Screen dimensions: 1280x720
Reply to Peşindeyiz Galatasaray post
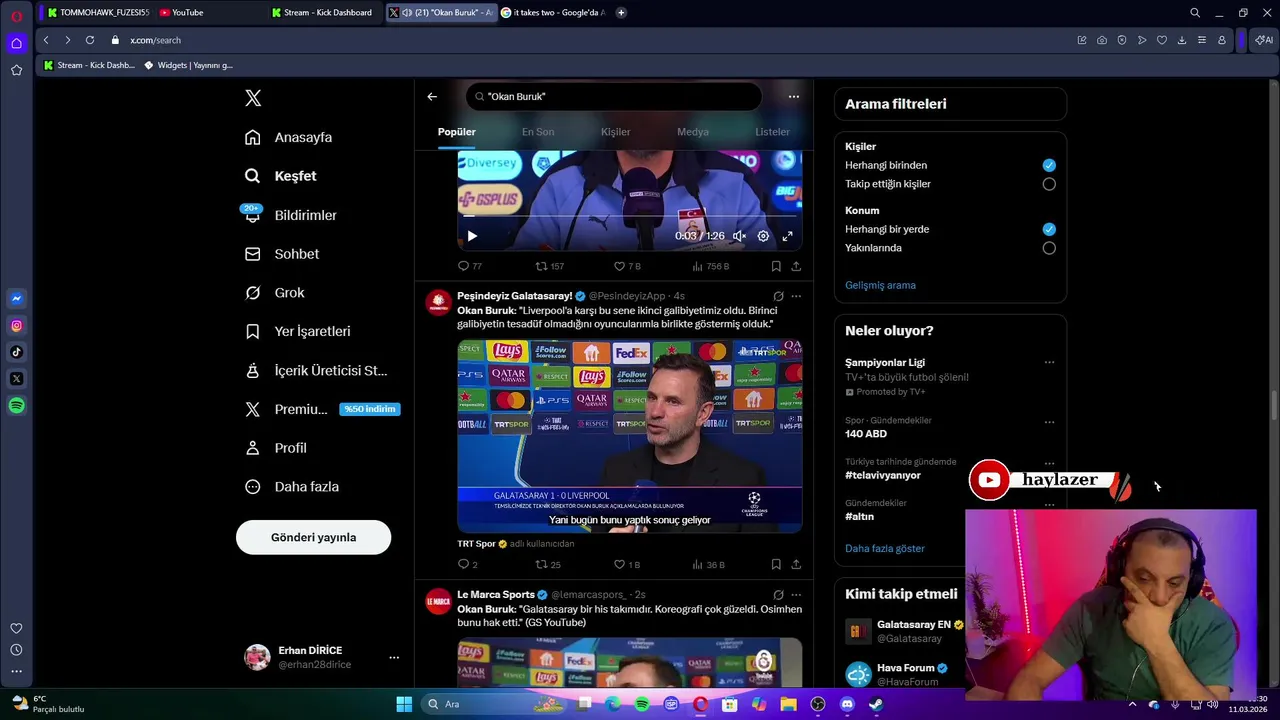[467, 564]
